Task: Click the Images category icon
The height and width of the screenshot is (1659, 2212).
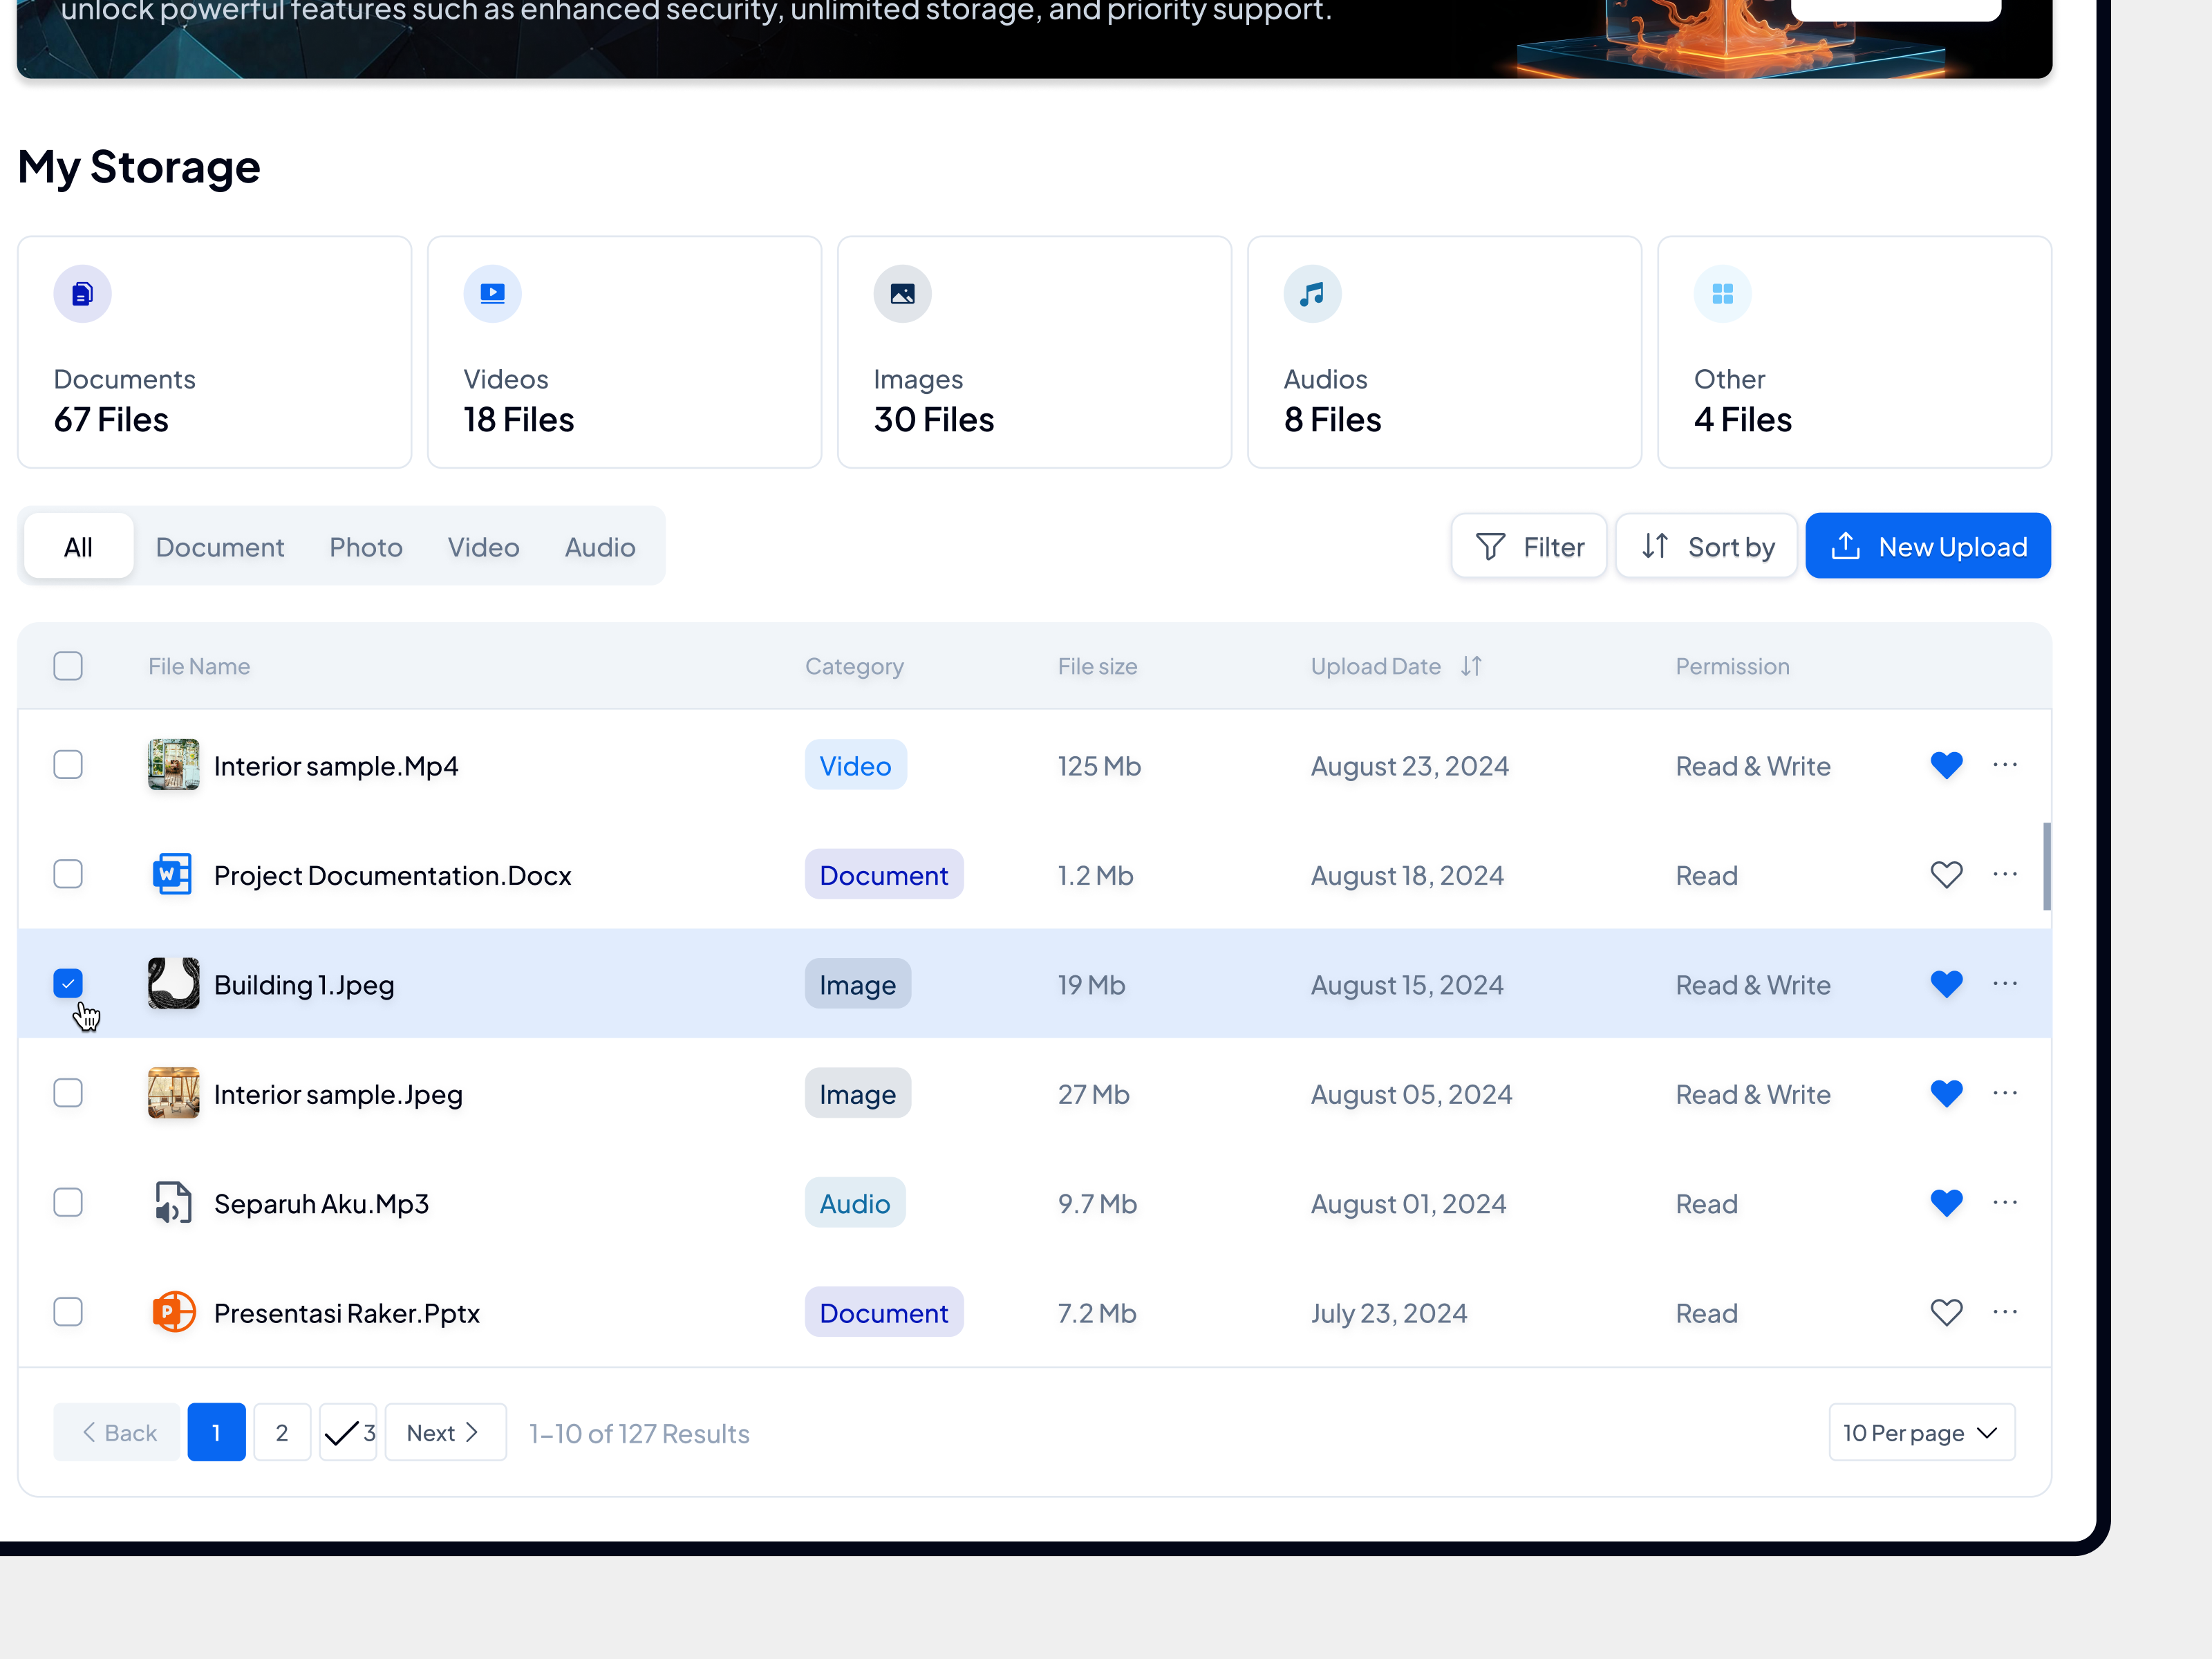Action: click(x=902, y=293)
